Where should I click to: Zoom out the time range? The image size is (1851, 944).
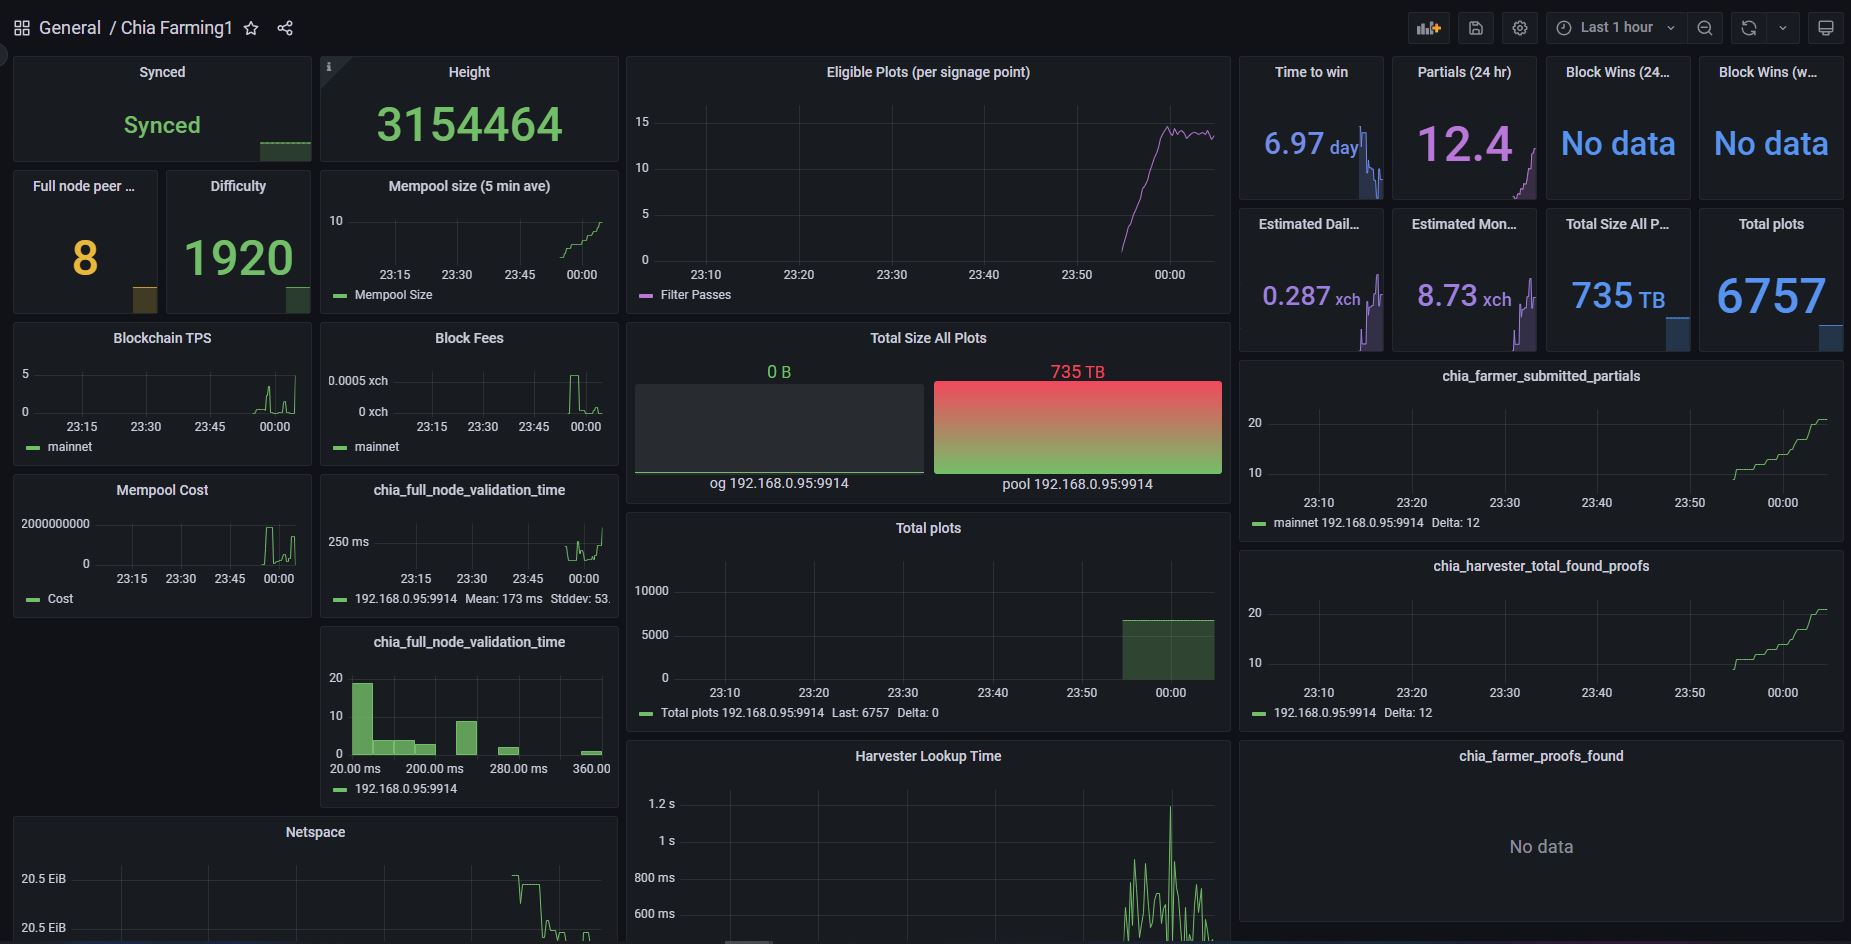pyautogui.click(x=1705, y=28)
